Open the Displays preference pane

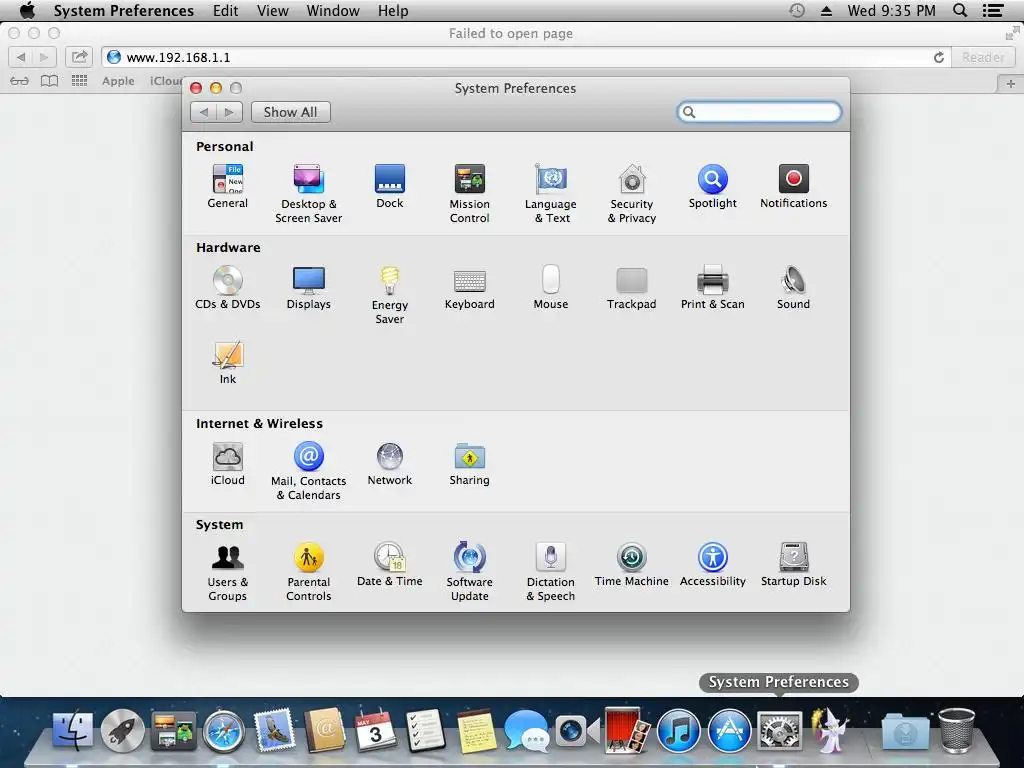[x=308, y=288]
